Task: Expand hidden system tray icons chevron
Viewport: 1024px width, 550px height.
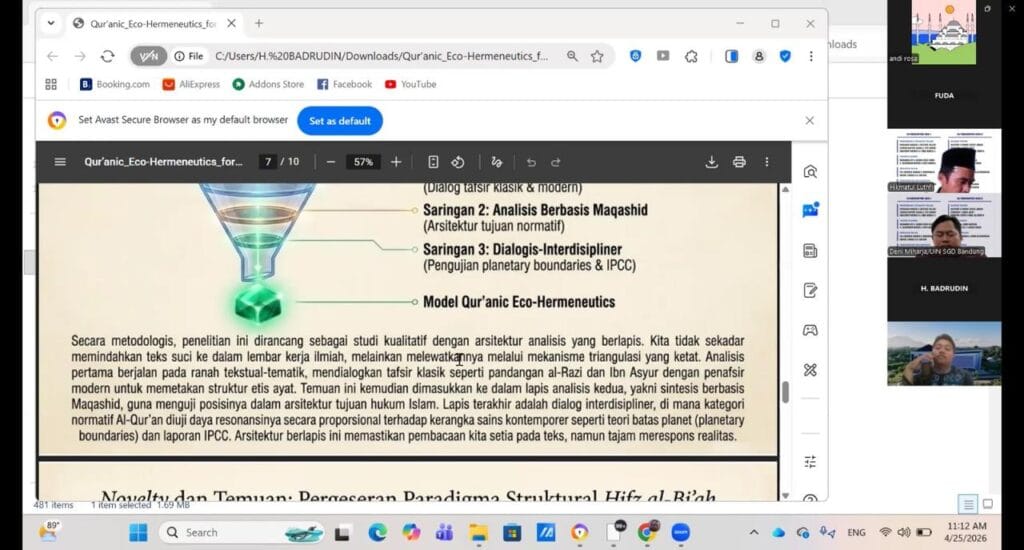Action: (x=753, y=532)
